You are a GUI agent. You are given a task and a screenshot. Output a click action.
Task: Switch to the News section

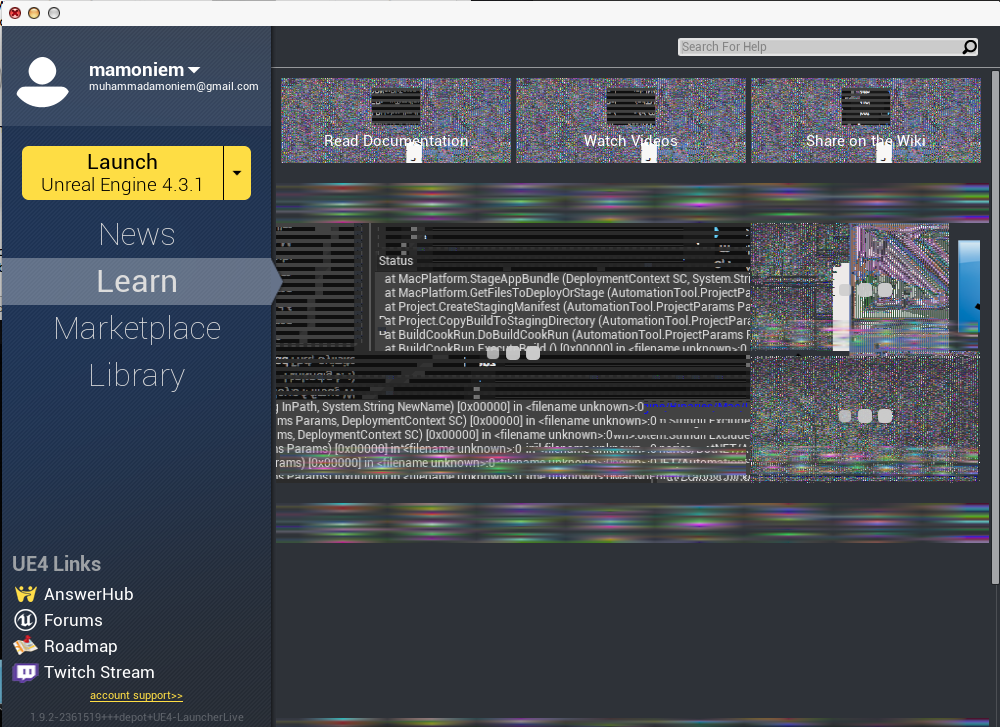click(x=137, y=234)
